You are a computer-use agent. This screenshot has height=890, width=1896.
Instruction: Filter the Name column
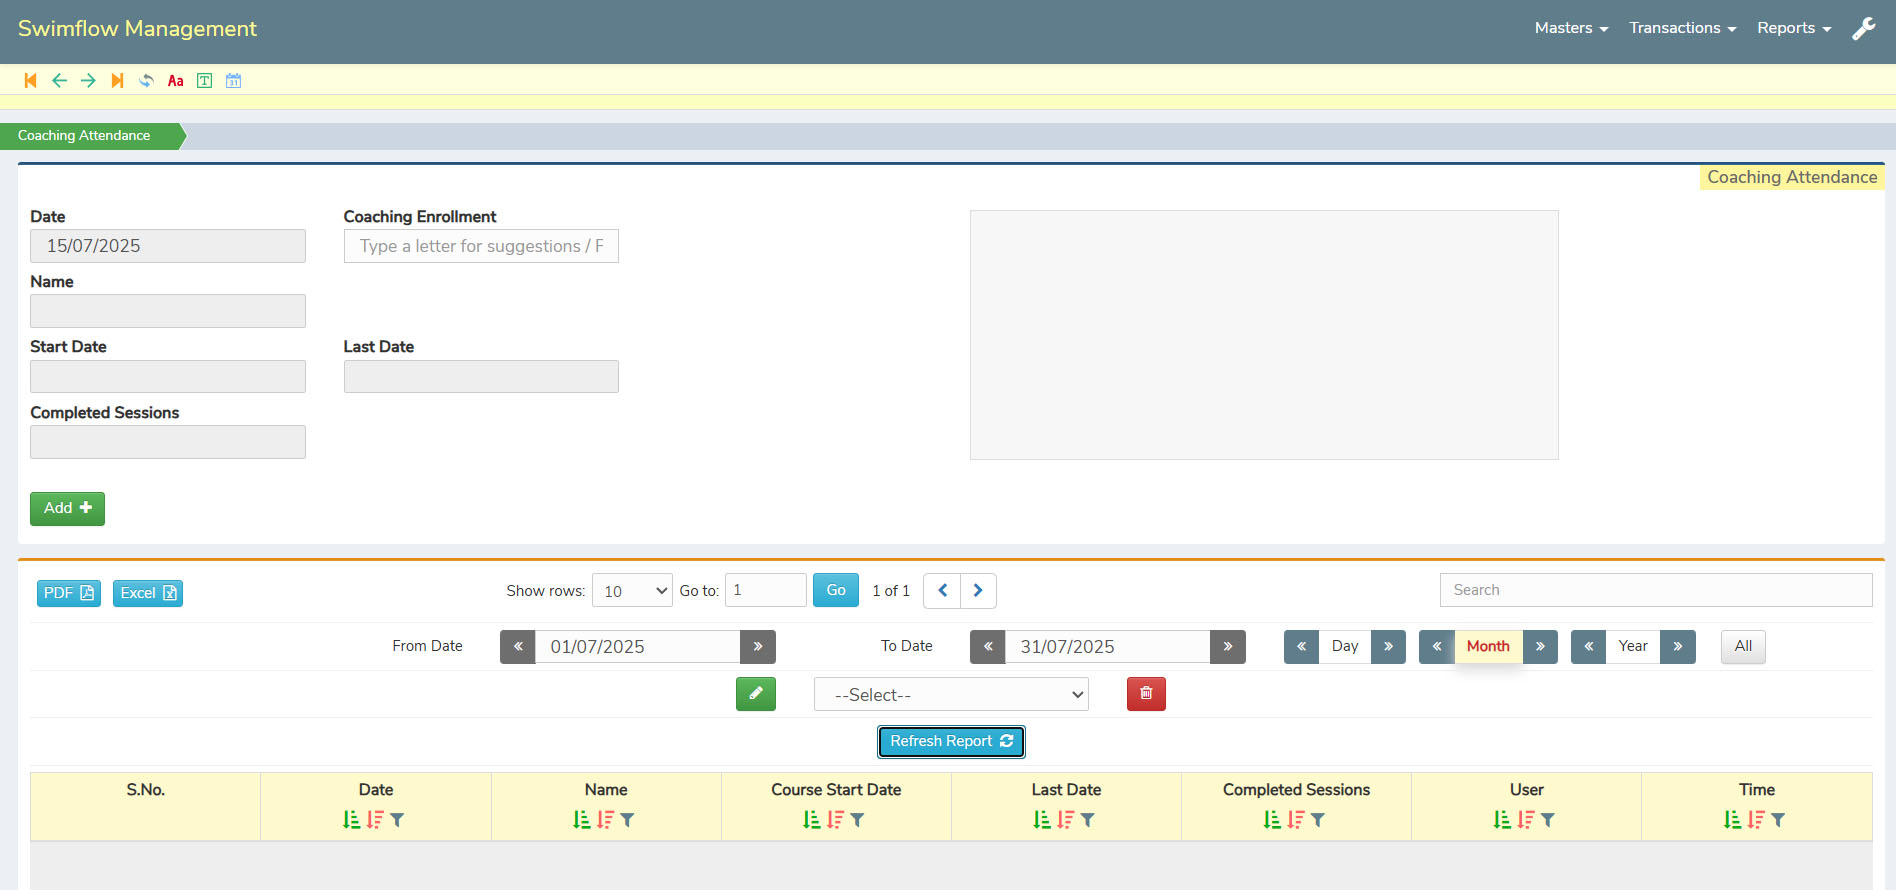pyautogui.click(x=627, y=820)
